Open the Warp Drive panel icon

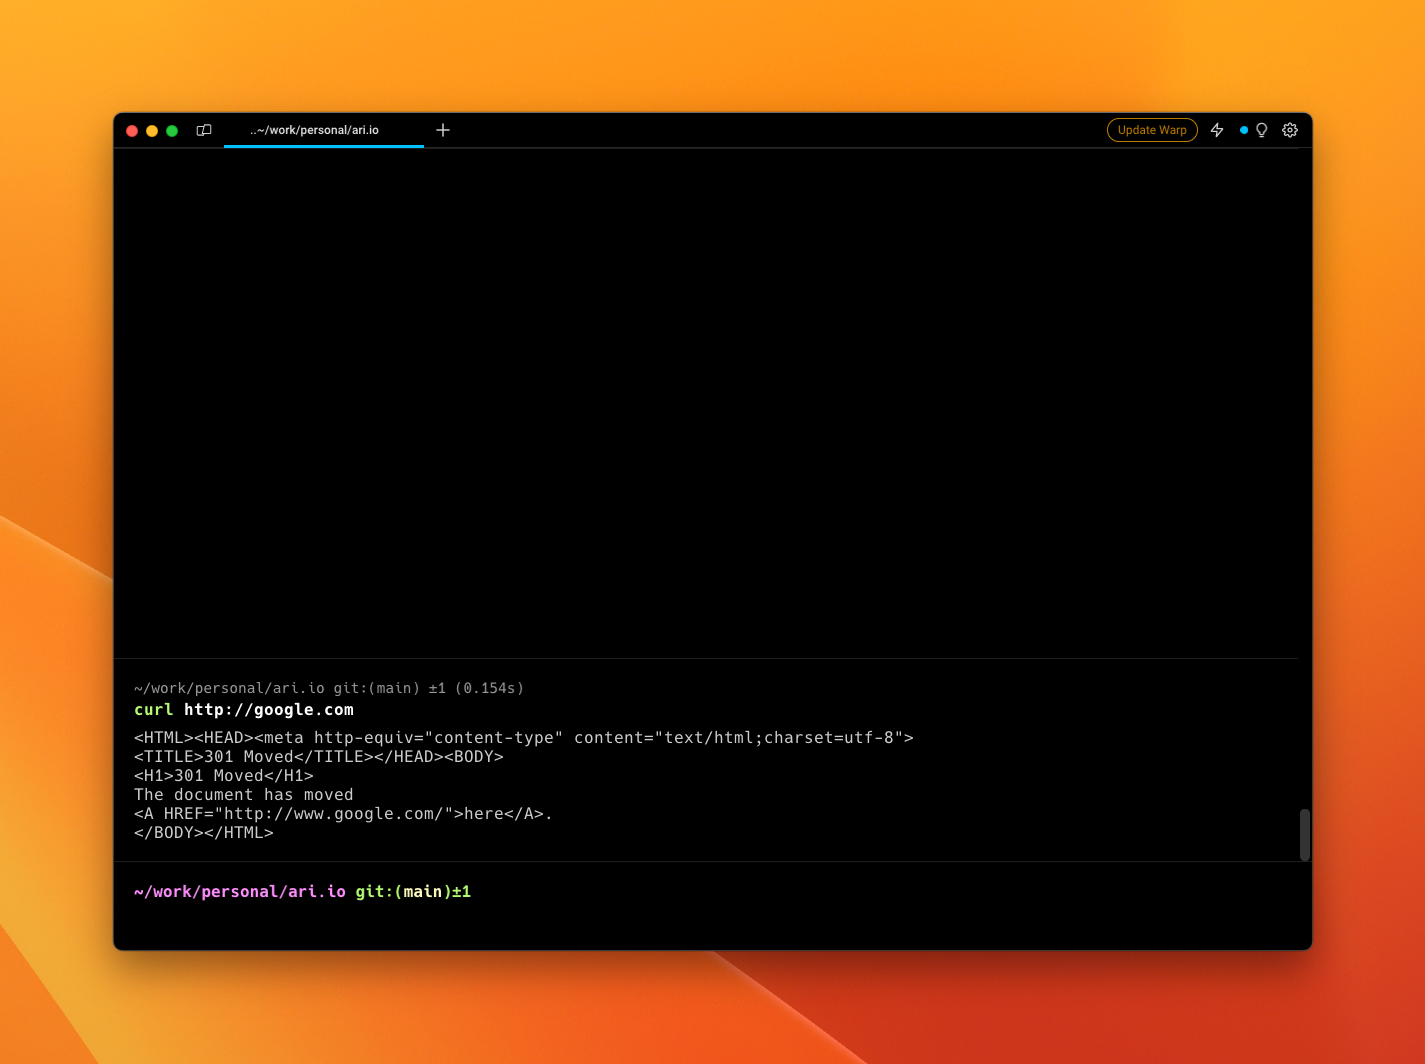coord(204,130)
